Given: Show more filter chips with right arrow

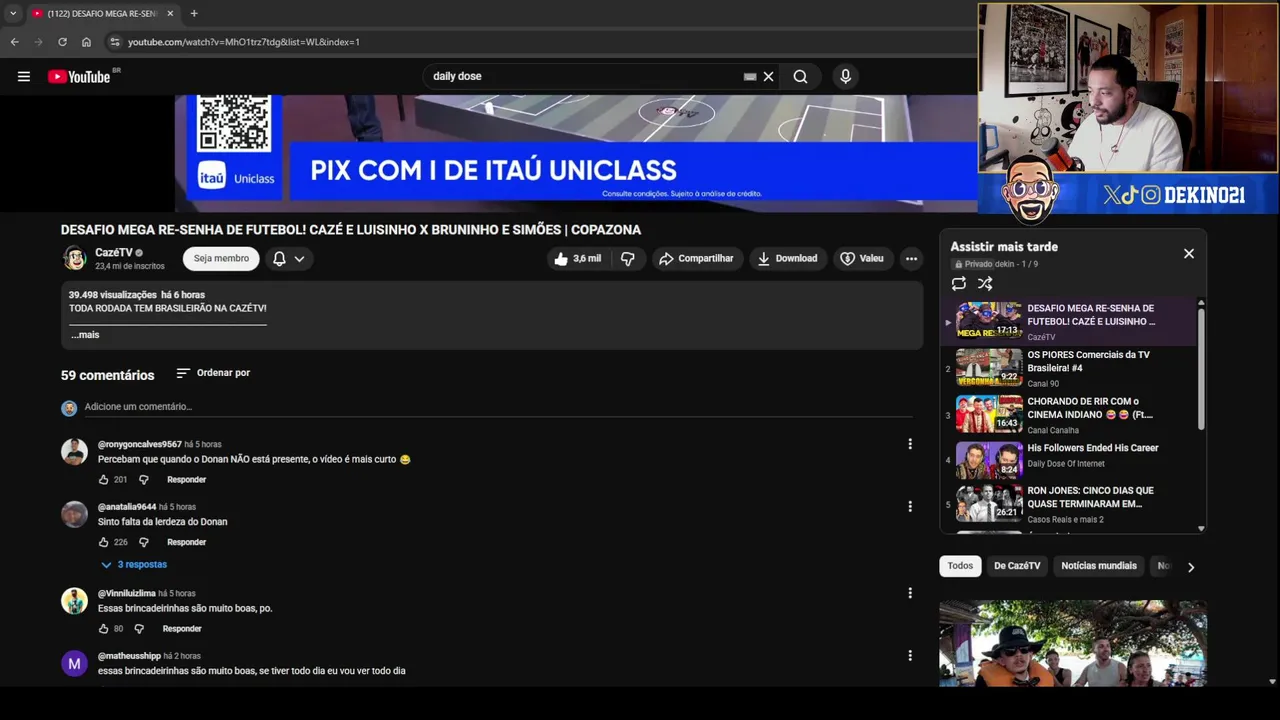Looking at the screenshot, I should [1190, 567].
